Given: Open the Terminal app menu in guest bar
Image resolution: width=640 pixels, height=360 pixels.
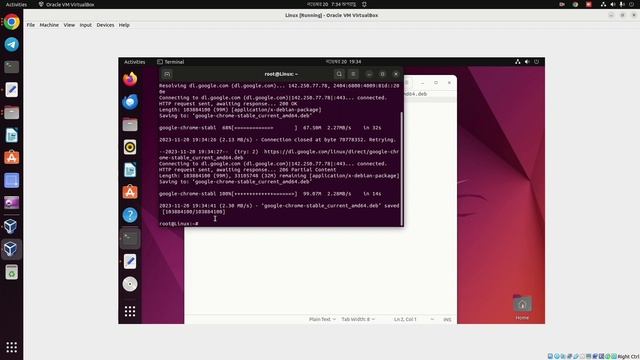Looking at the screenshot, I should [x=171, y=62].
